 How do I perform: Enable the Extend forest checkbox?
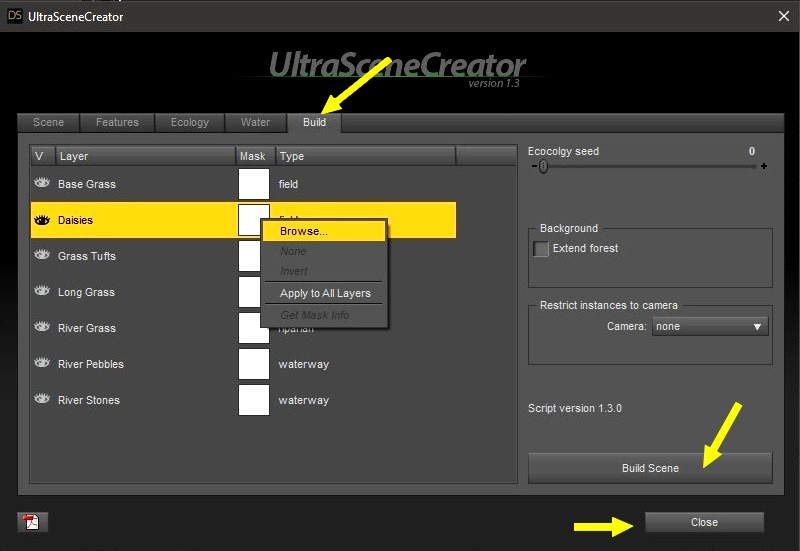pos(541,248)
